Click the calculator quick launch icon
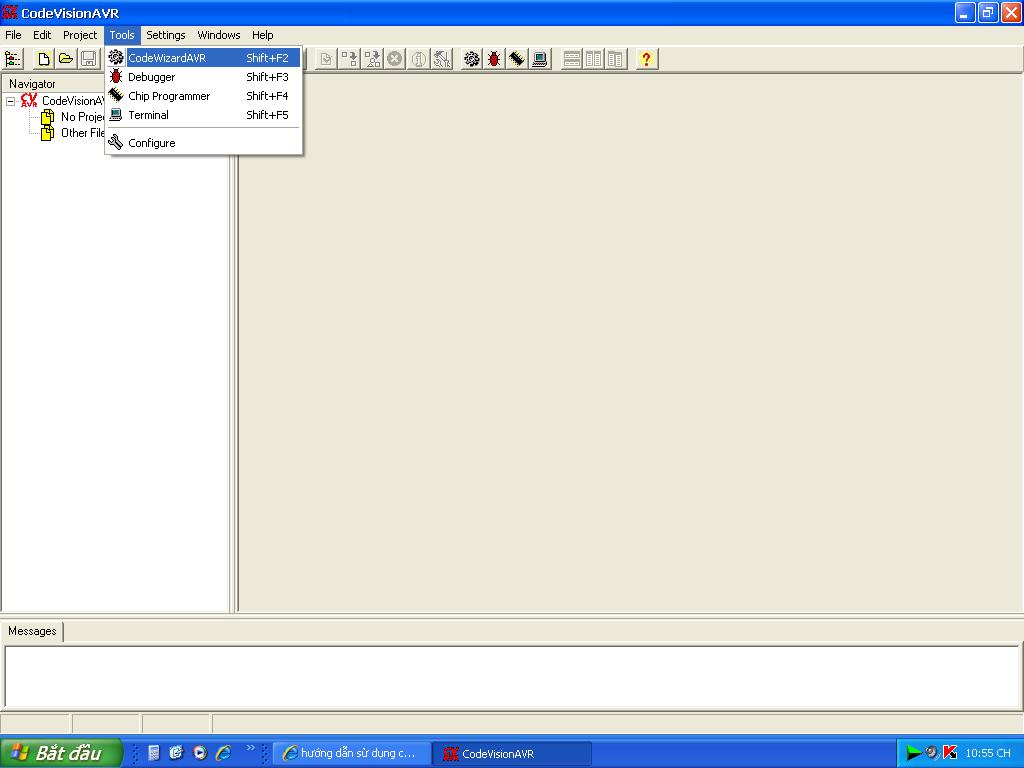The width and height of the screenshot is (1024, 768). (153, 753)
